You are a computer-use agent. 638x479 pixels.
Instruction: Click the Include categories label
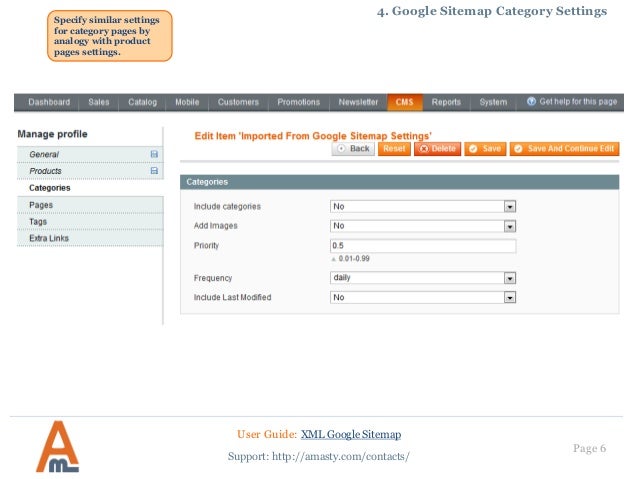tap(227, 207)
